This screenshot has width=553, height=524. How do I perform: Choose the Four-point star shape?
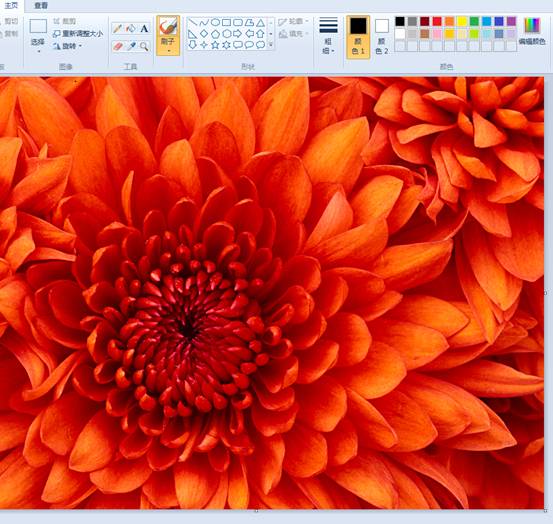[x=203, y=45]
